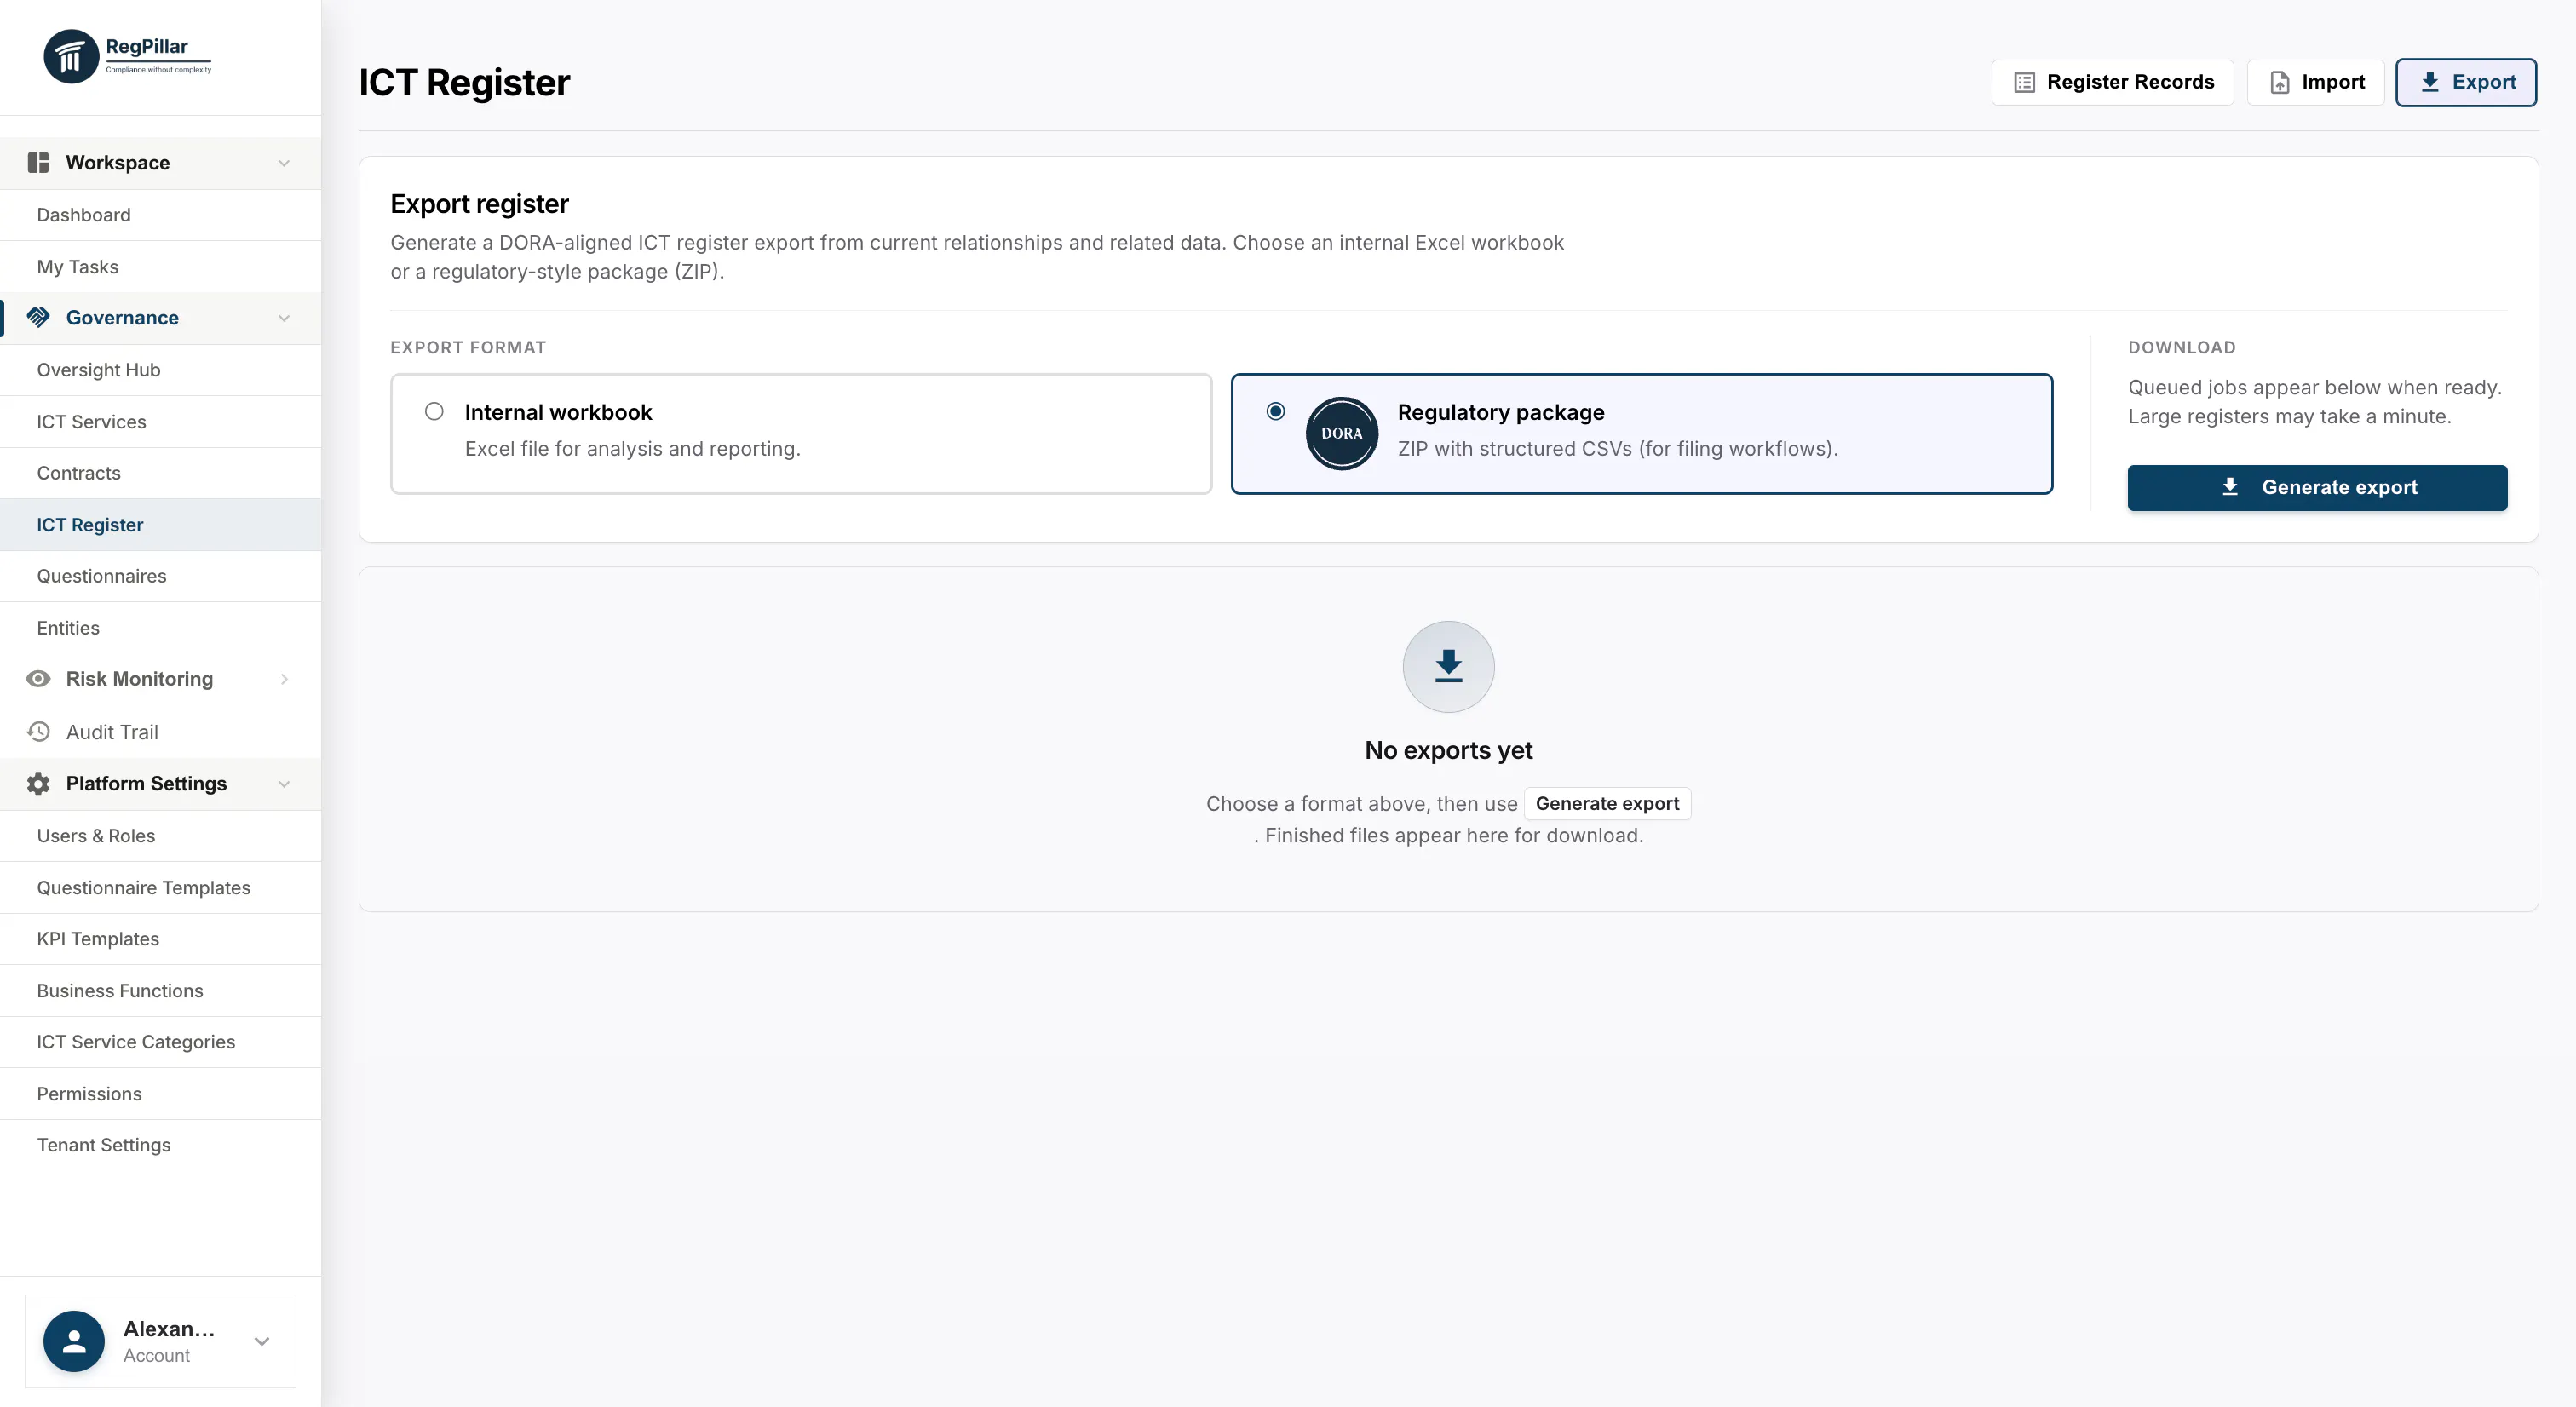Go to Permissions
This screenshot has height=1407, width=2576.
[x=161, y=1094]
